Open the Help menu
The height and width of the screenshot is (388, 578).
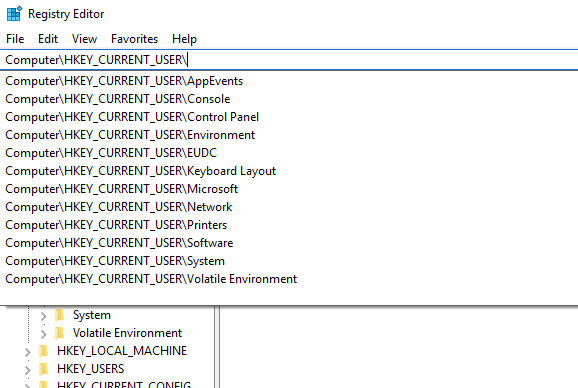184,39
